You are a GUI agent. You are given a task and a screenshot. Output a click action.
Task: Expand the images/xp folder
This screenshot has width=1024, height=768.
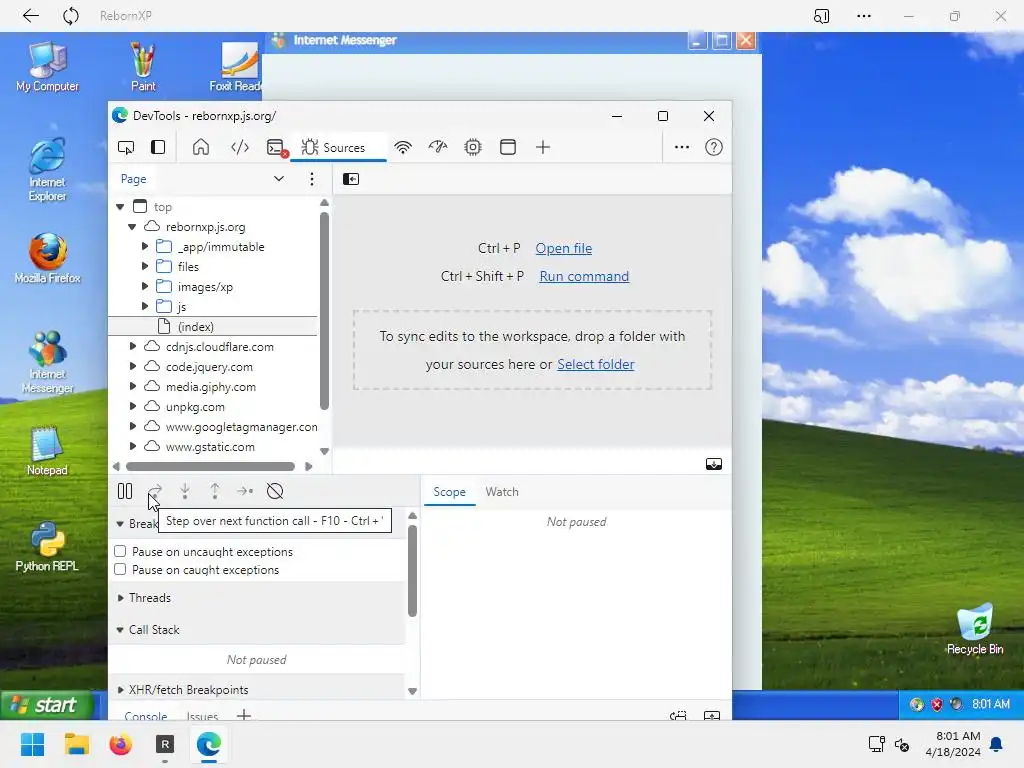coord(145,287)
